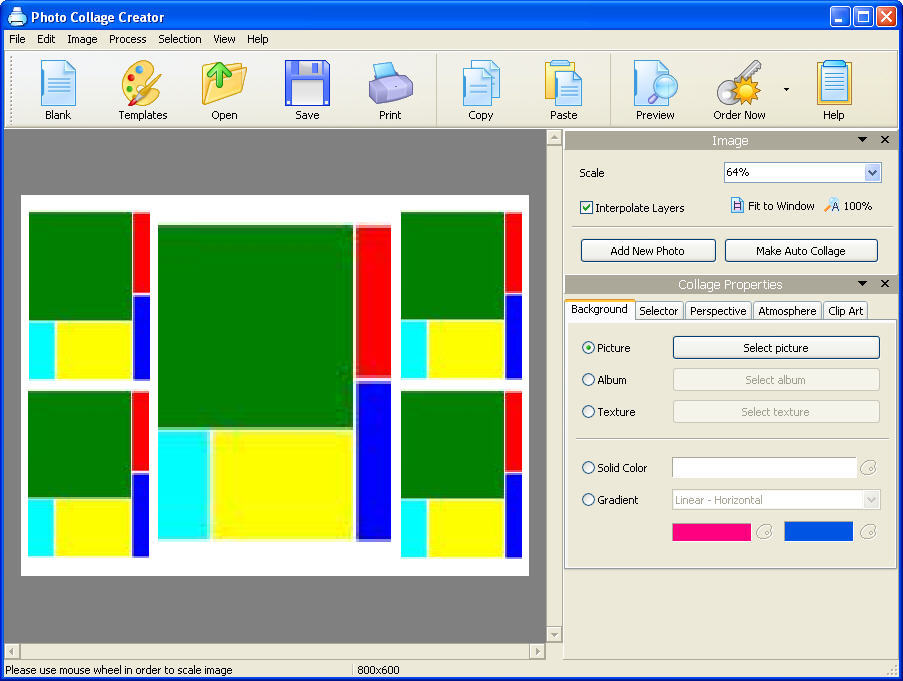Save the current collage
This screenshot has height=681, width=903.
(x=306, y=88)
